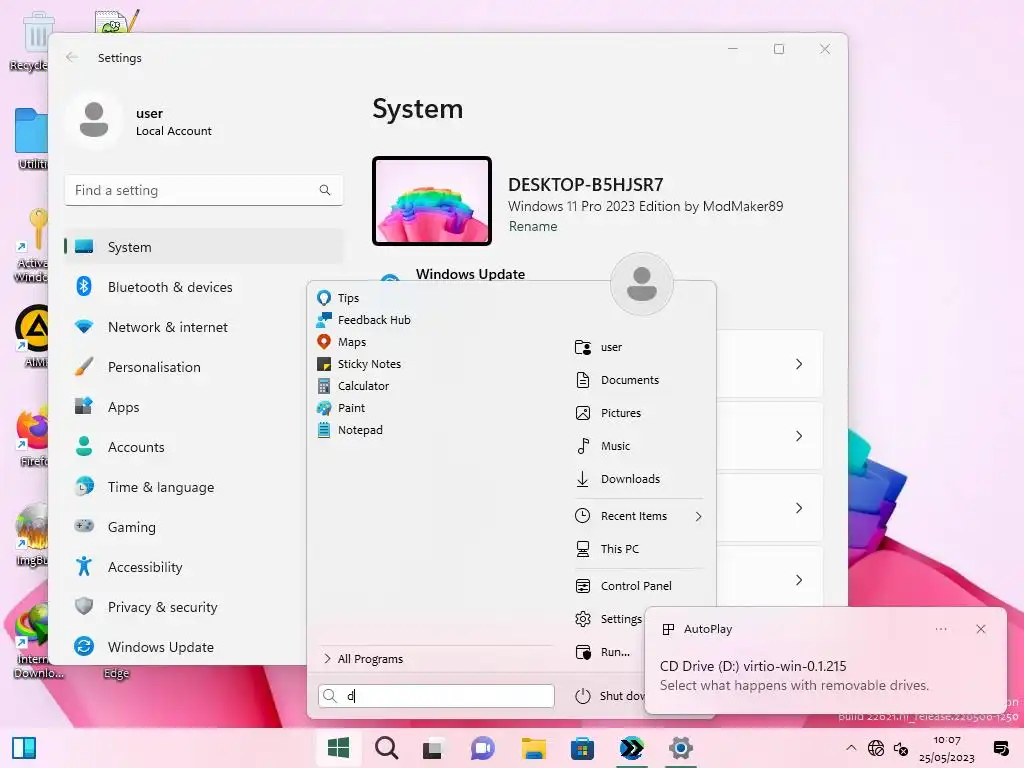Open Task View on taskbar
Viewport: 1024px width, 768px height.
[432, 748]
